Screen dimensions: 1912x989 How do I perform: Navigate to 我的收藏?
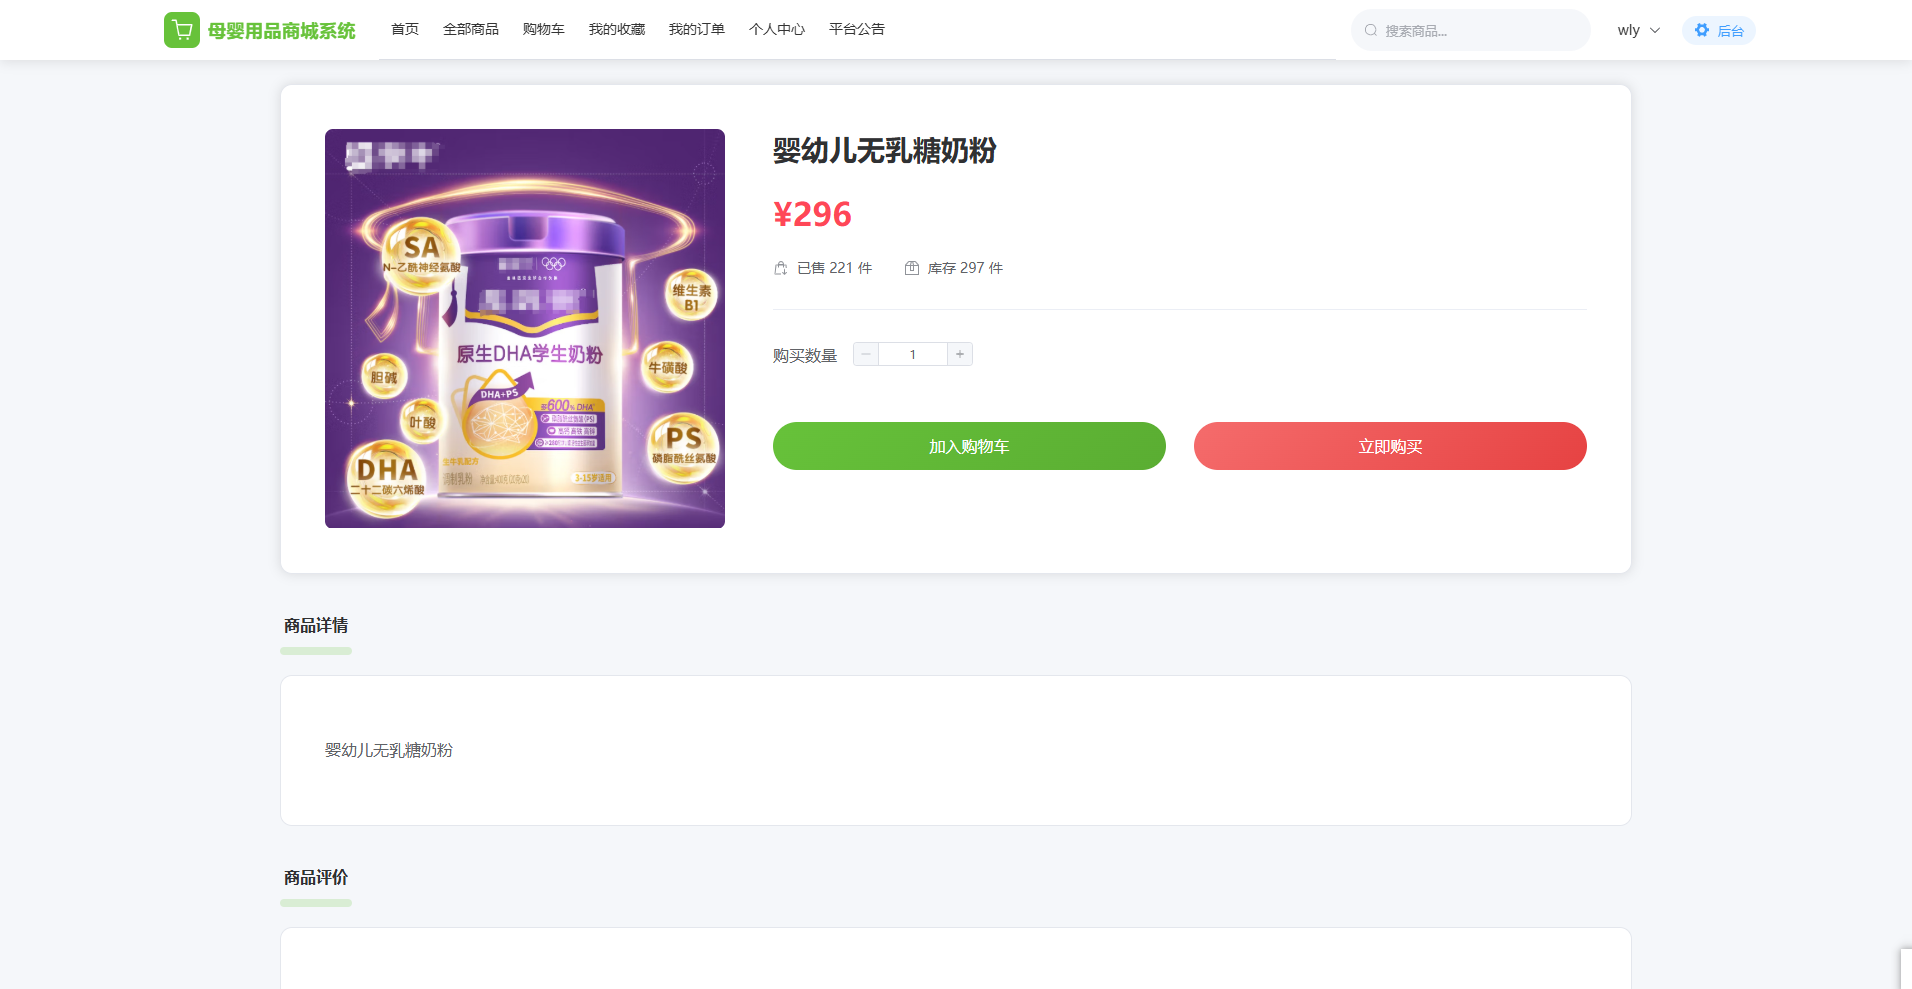(x=617, y=29)
